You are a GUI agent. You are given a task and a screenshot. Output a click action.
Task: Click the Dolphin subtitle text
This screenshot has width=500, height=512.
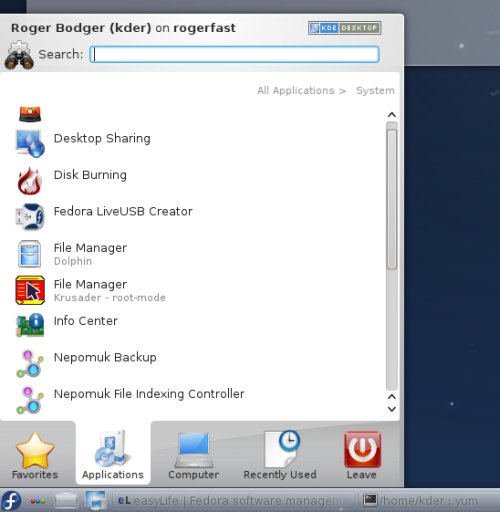[73, 261]
